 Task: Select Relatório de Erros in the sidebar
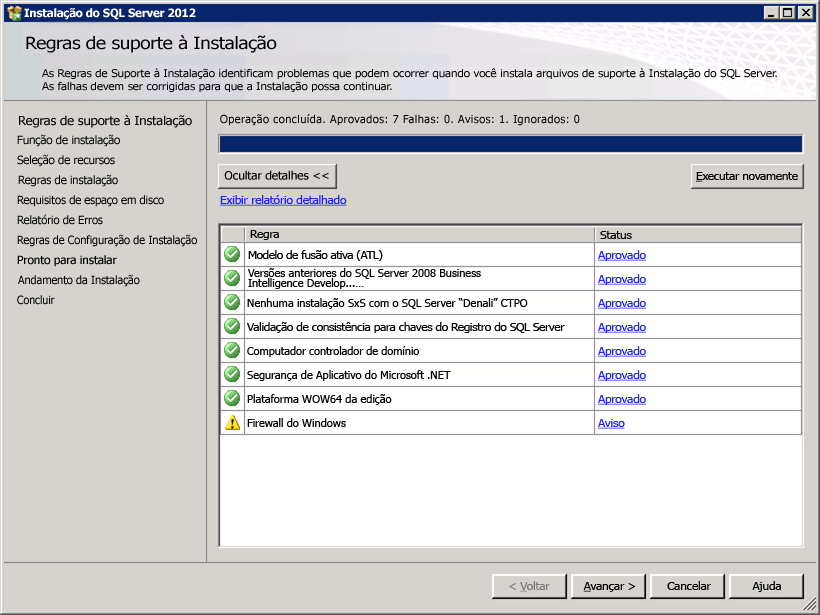tap(59, 218)
